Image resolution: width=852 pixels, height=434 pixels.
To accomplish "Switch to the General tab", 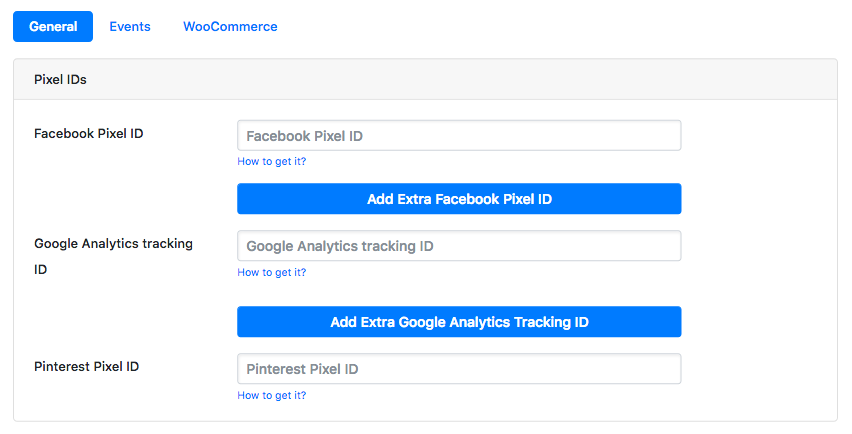I will click(x=53, y=27).
